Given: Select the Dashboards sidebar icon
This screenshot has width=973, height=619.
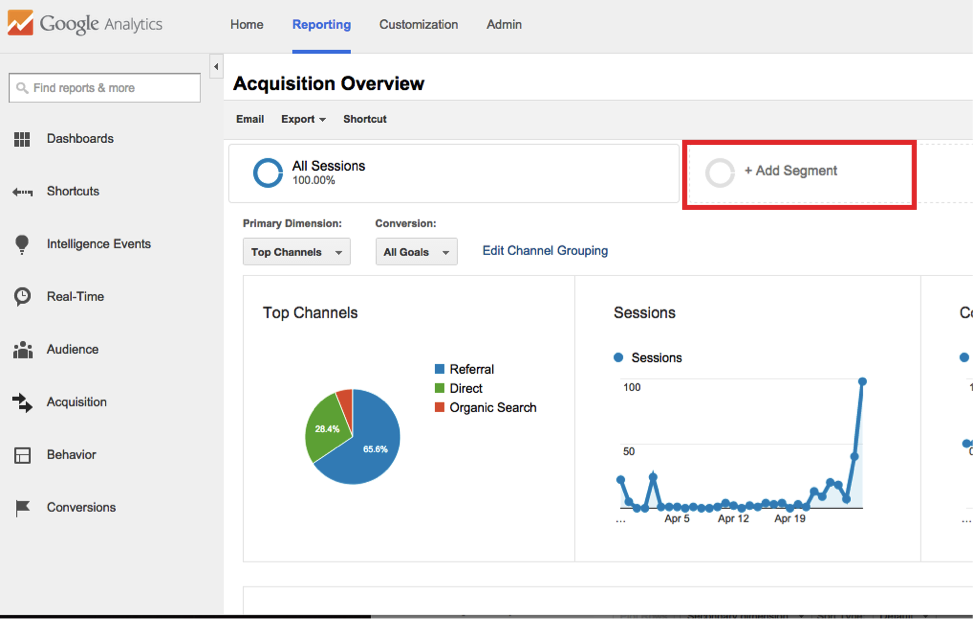Looking at the screenshot, I should click(x=22, y=138).
